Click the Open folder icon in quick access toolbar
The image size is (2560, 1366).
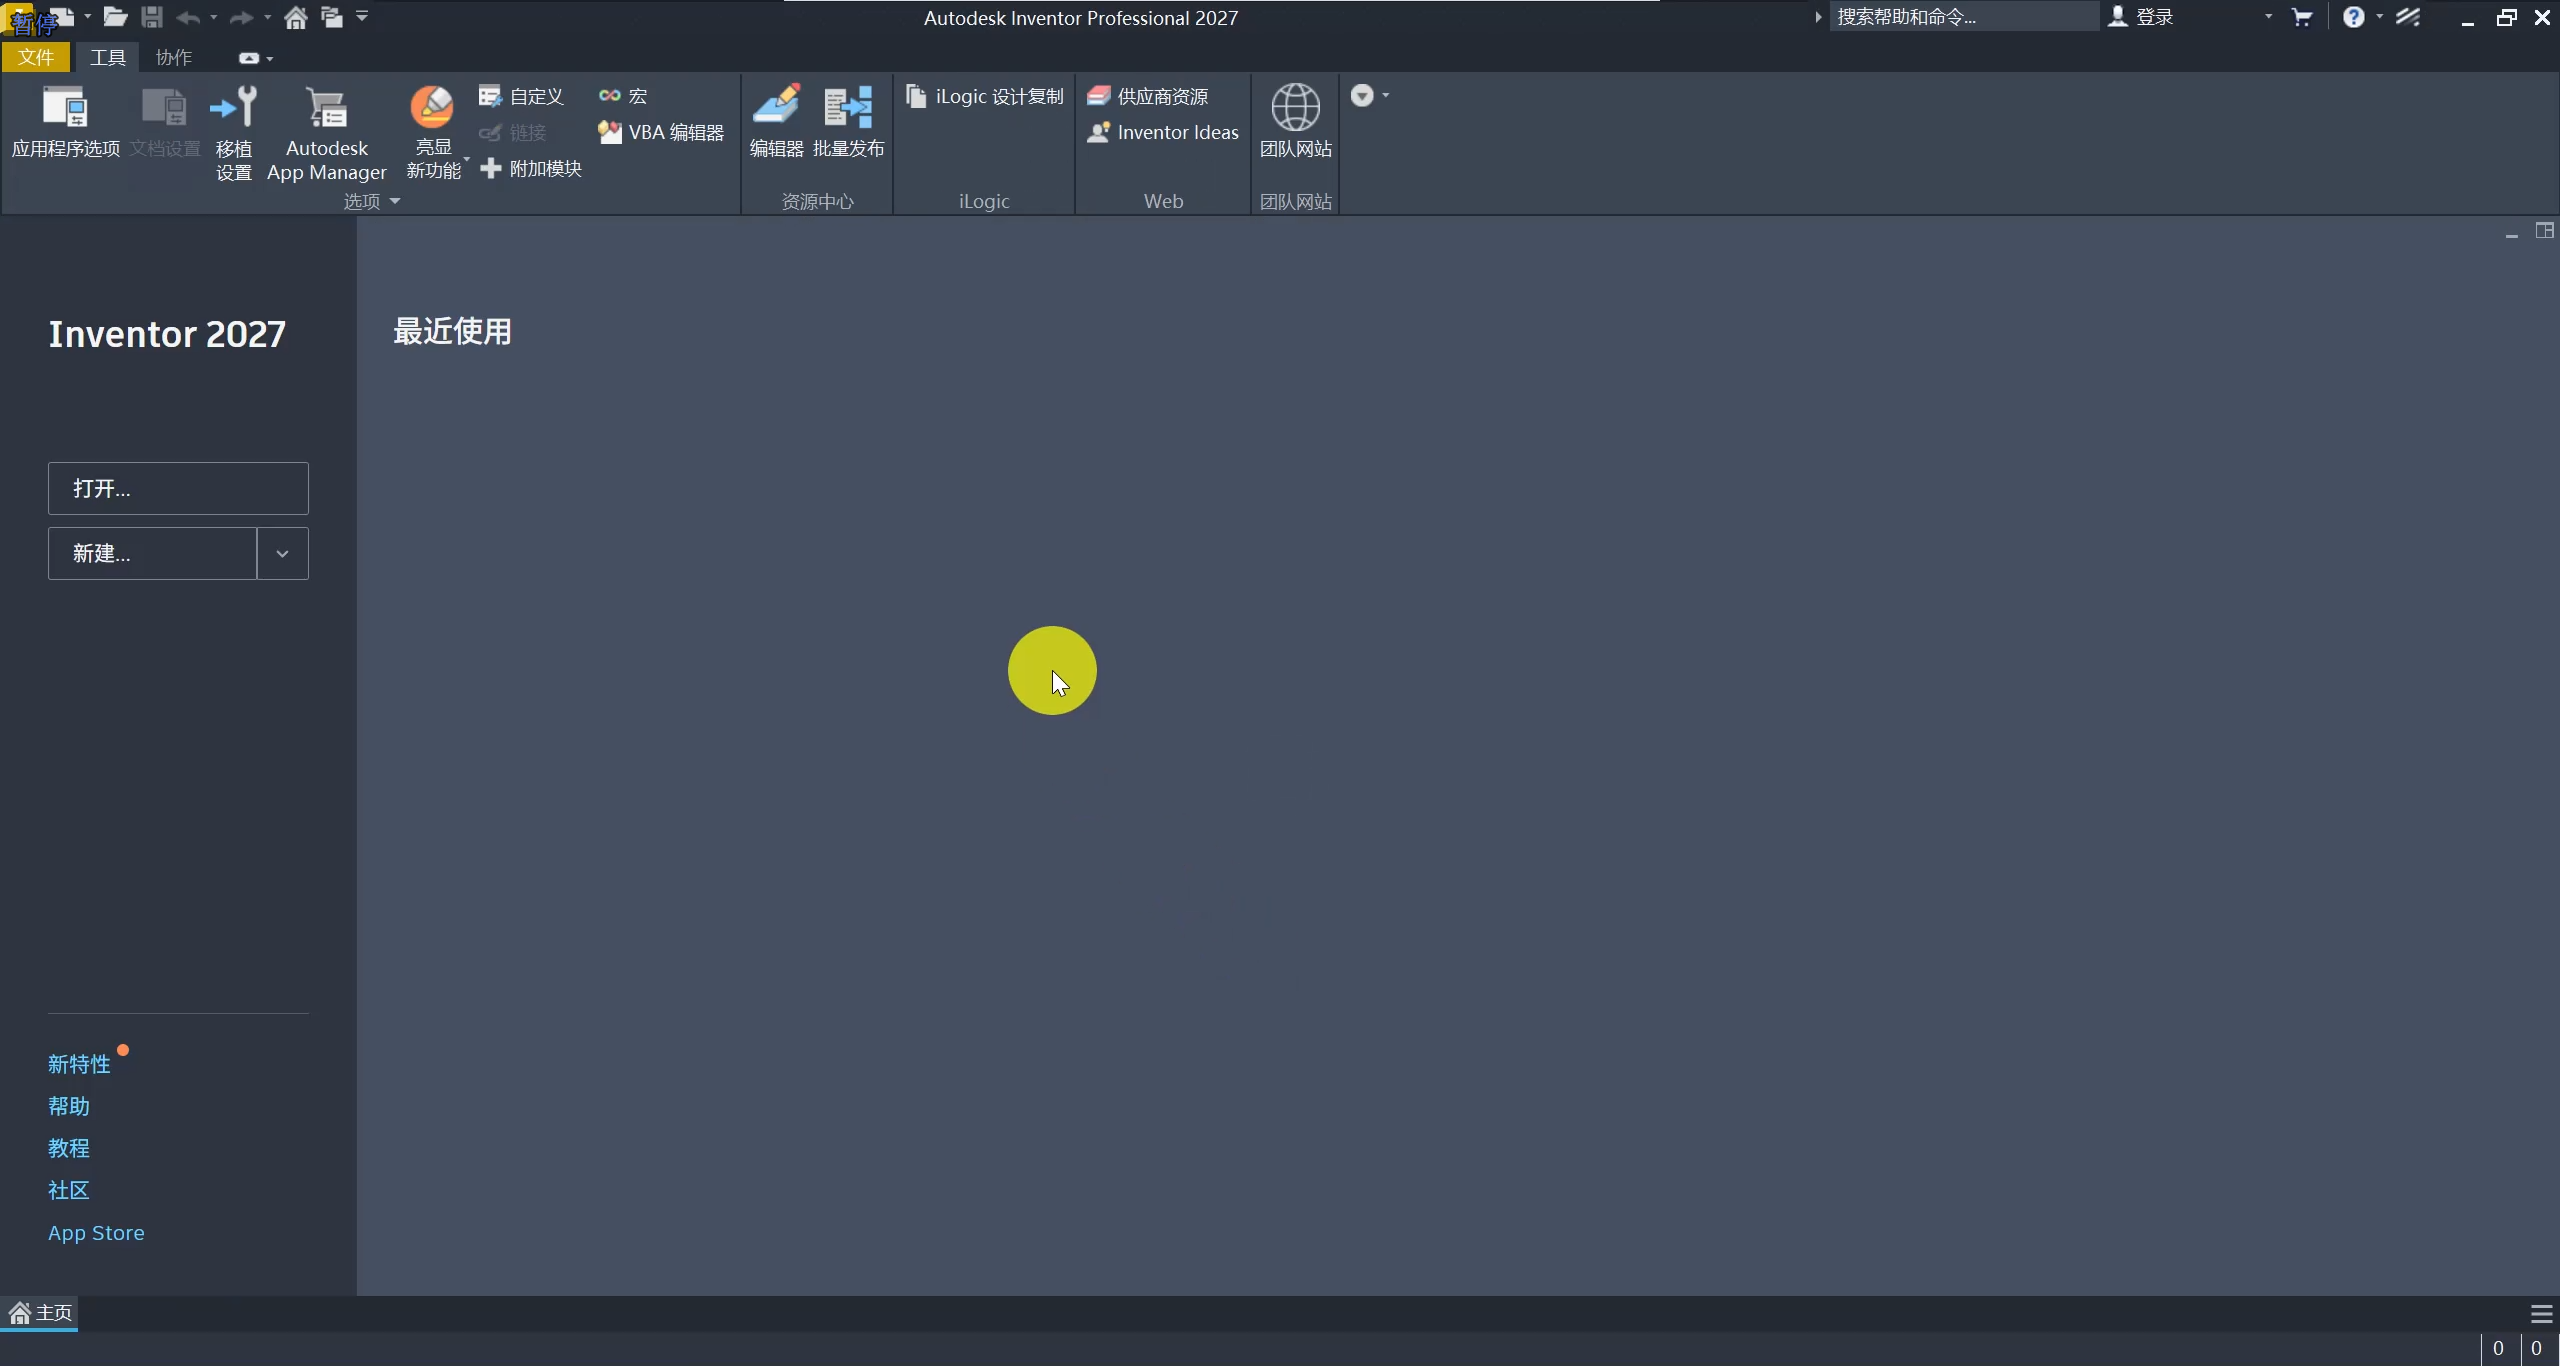click(115, 17)
